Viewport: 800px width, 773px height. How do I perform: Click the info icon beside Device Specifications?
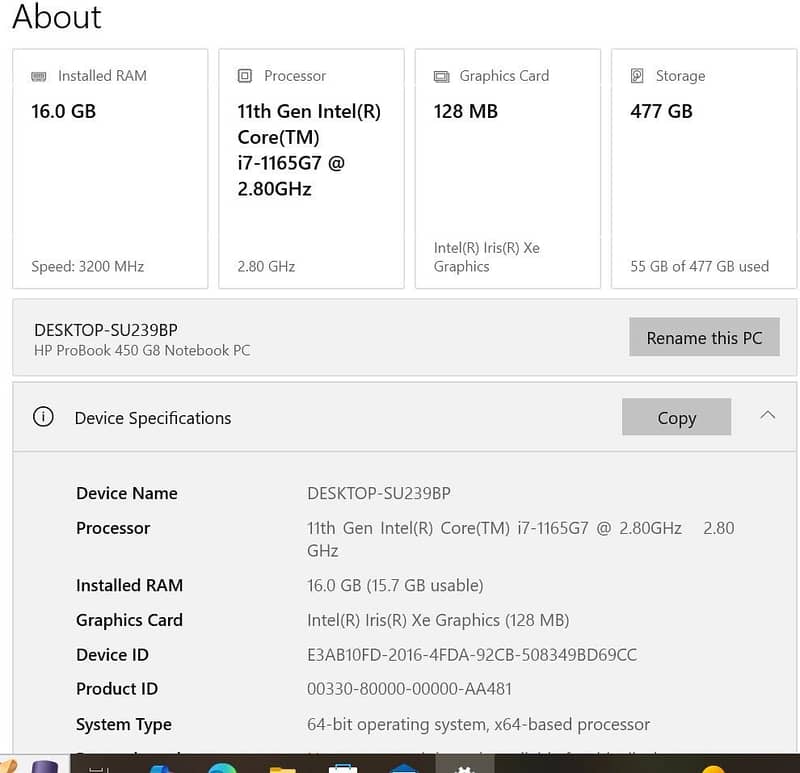[x=43, y=418]
